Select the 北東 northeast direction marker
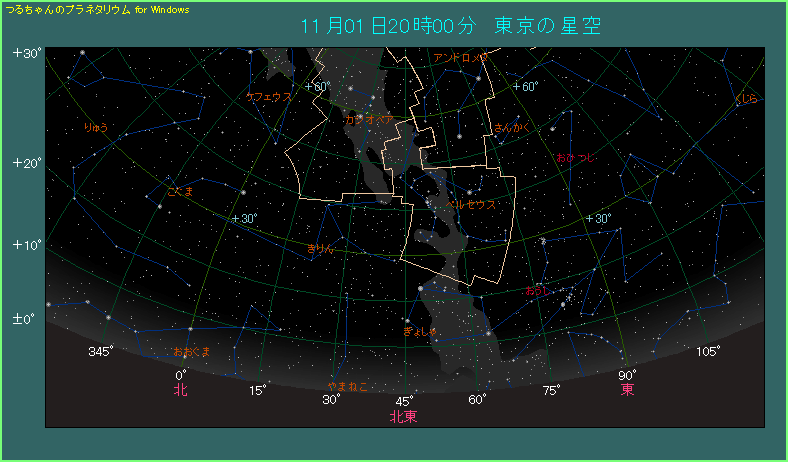Image resolution: width=788 pixels, height=462 pixels. tap(403, 415)
